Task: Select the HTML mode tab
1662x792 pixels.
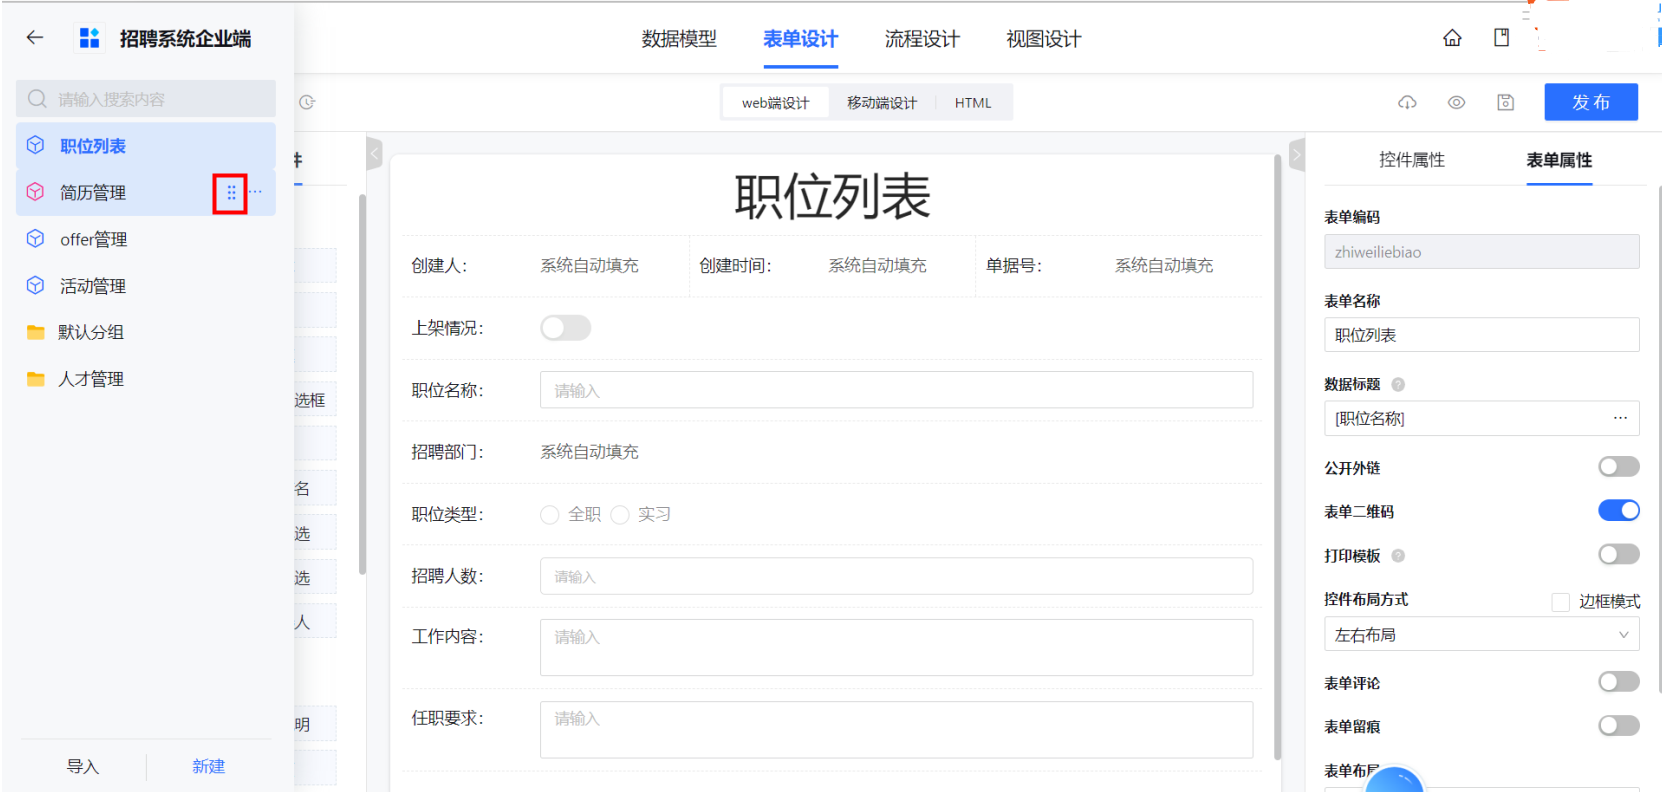Action: point(973,103)
